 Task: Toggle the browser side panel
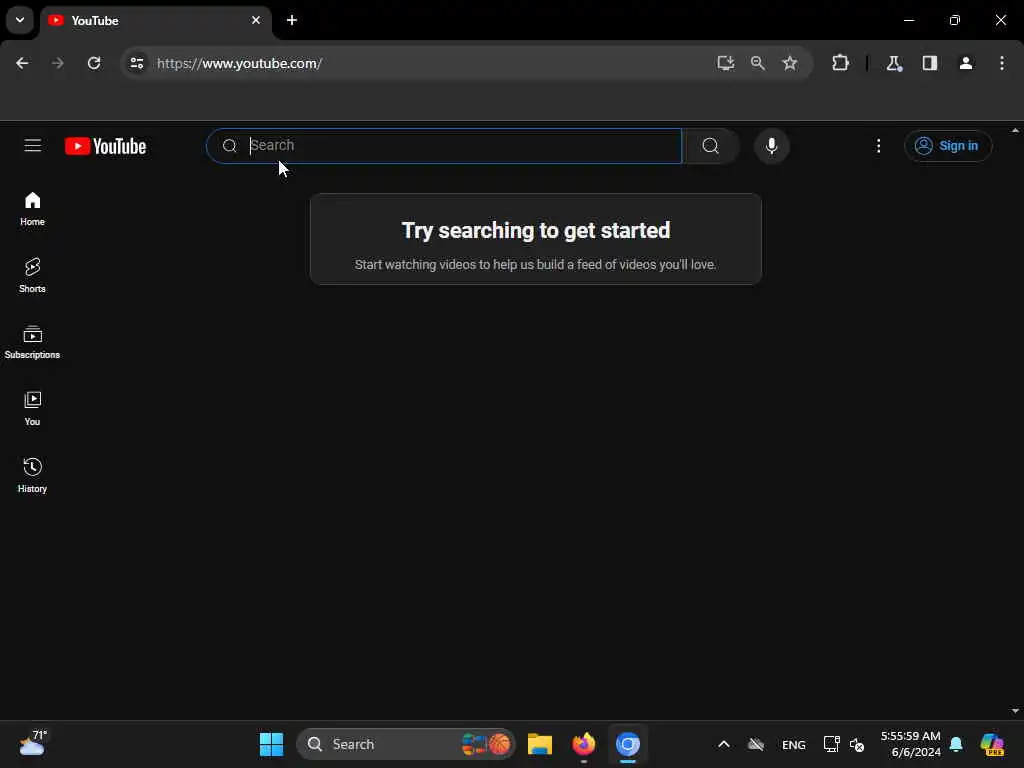[x=929, y=63]
